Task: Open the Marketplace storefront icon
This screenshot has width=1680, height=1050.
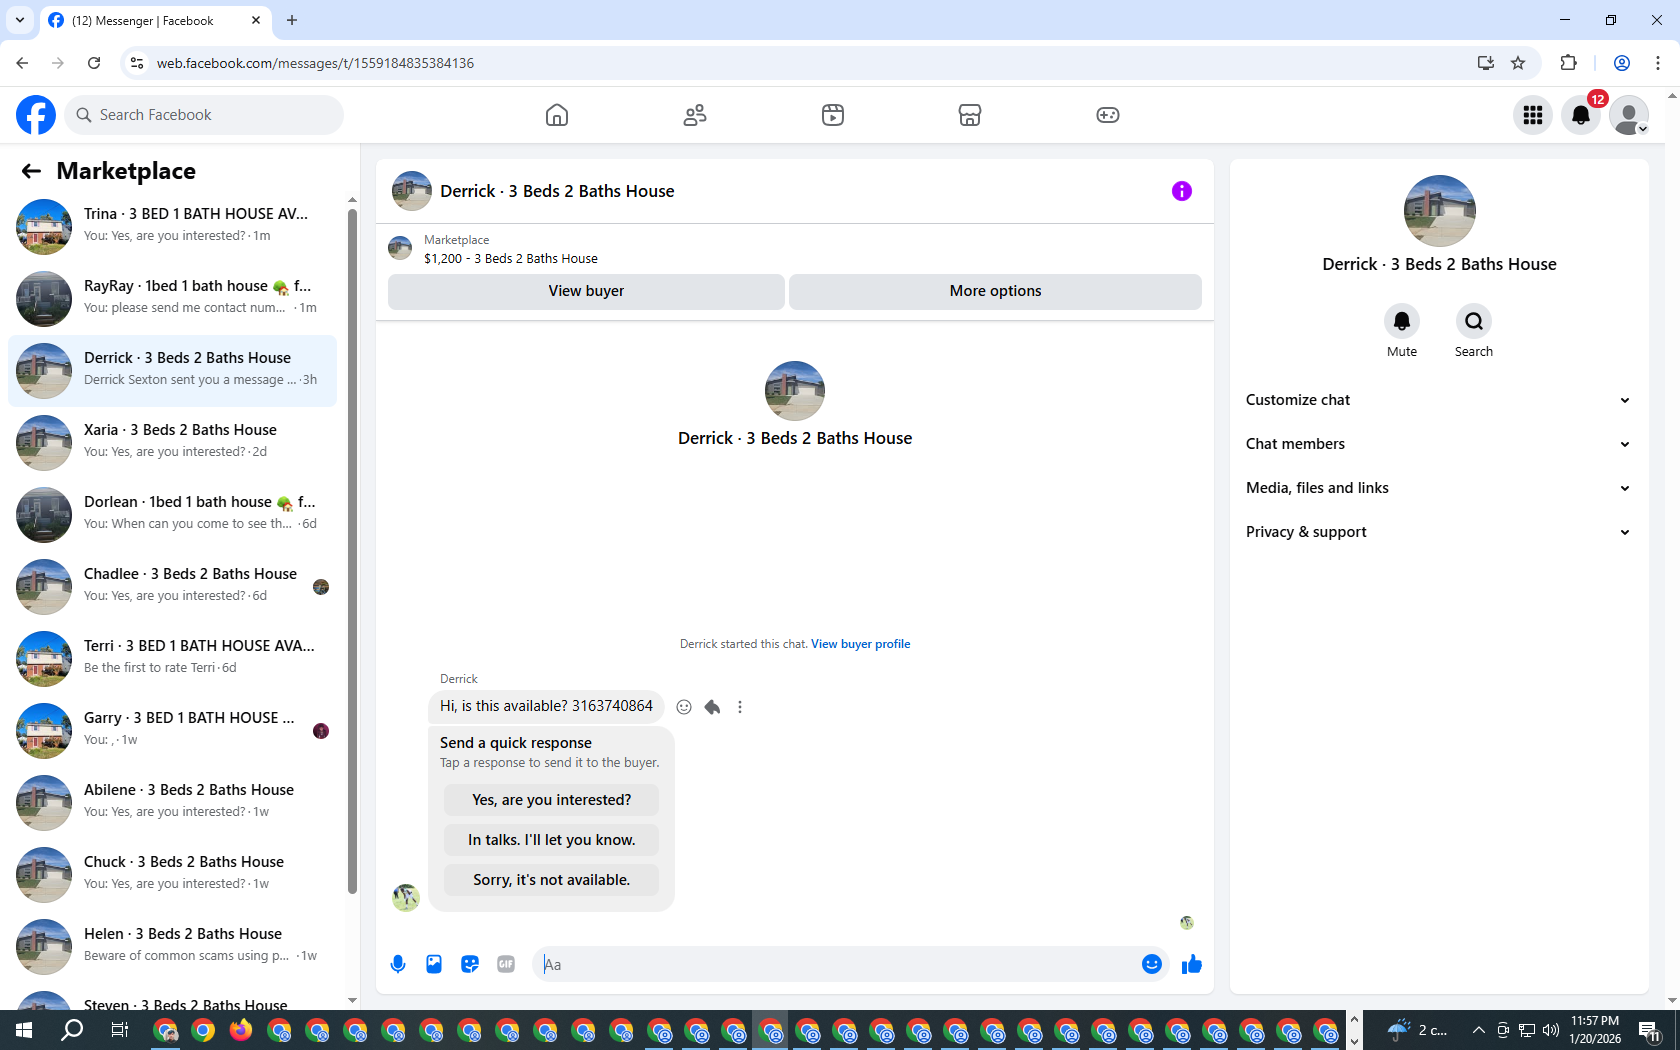Action: point(970,115)
